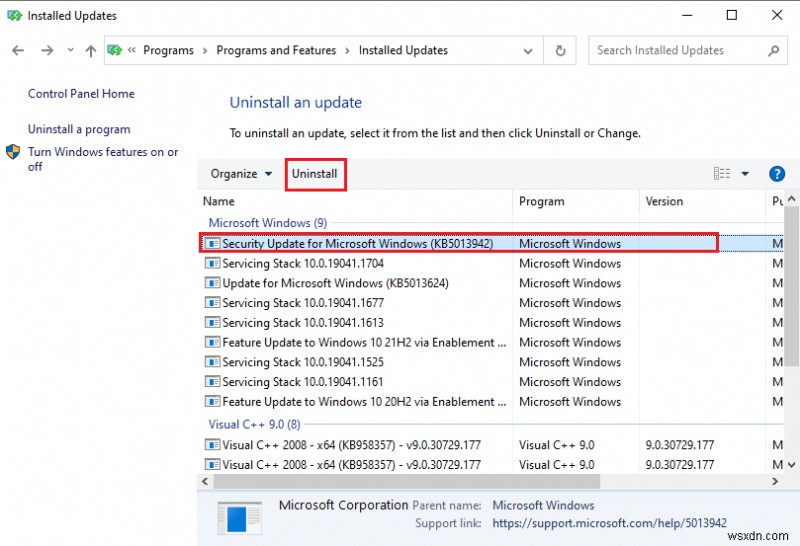Viewport: 800px width, 546px height.
Task: Minimize the Installed Updates window
Action: pos(687,15)
